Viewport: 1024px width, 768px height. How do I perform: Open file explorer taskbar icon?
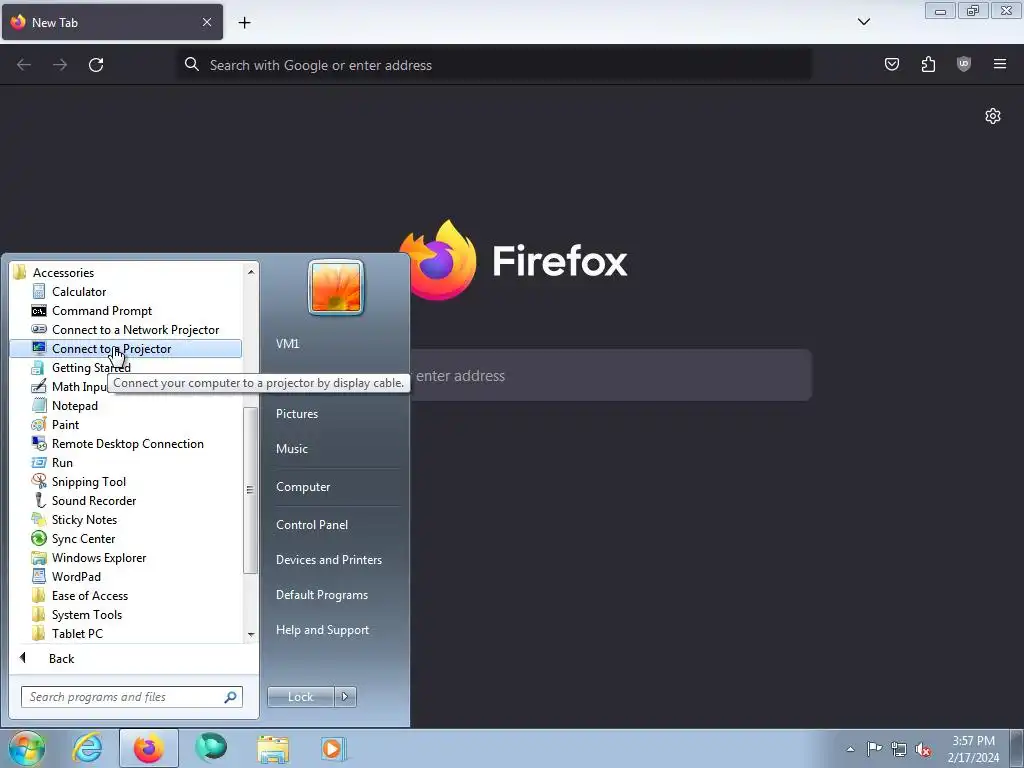tap(273, 748)
